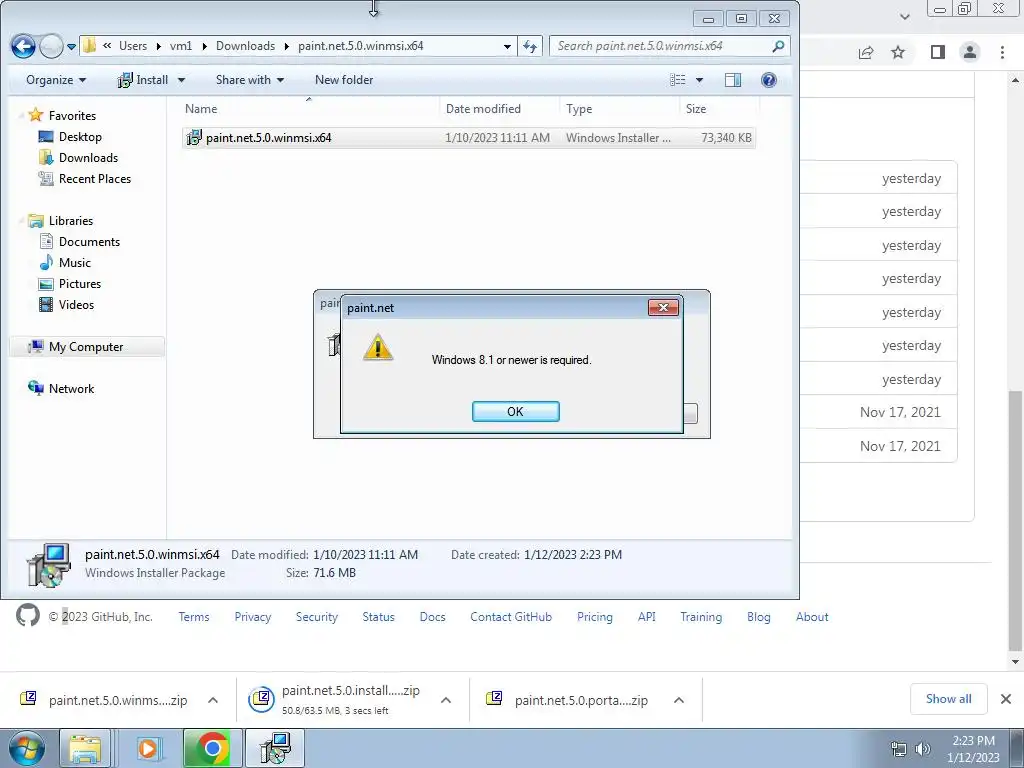Focus the Search paint.net.5.0.winmsi.x64 field

pos(669,46)
